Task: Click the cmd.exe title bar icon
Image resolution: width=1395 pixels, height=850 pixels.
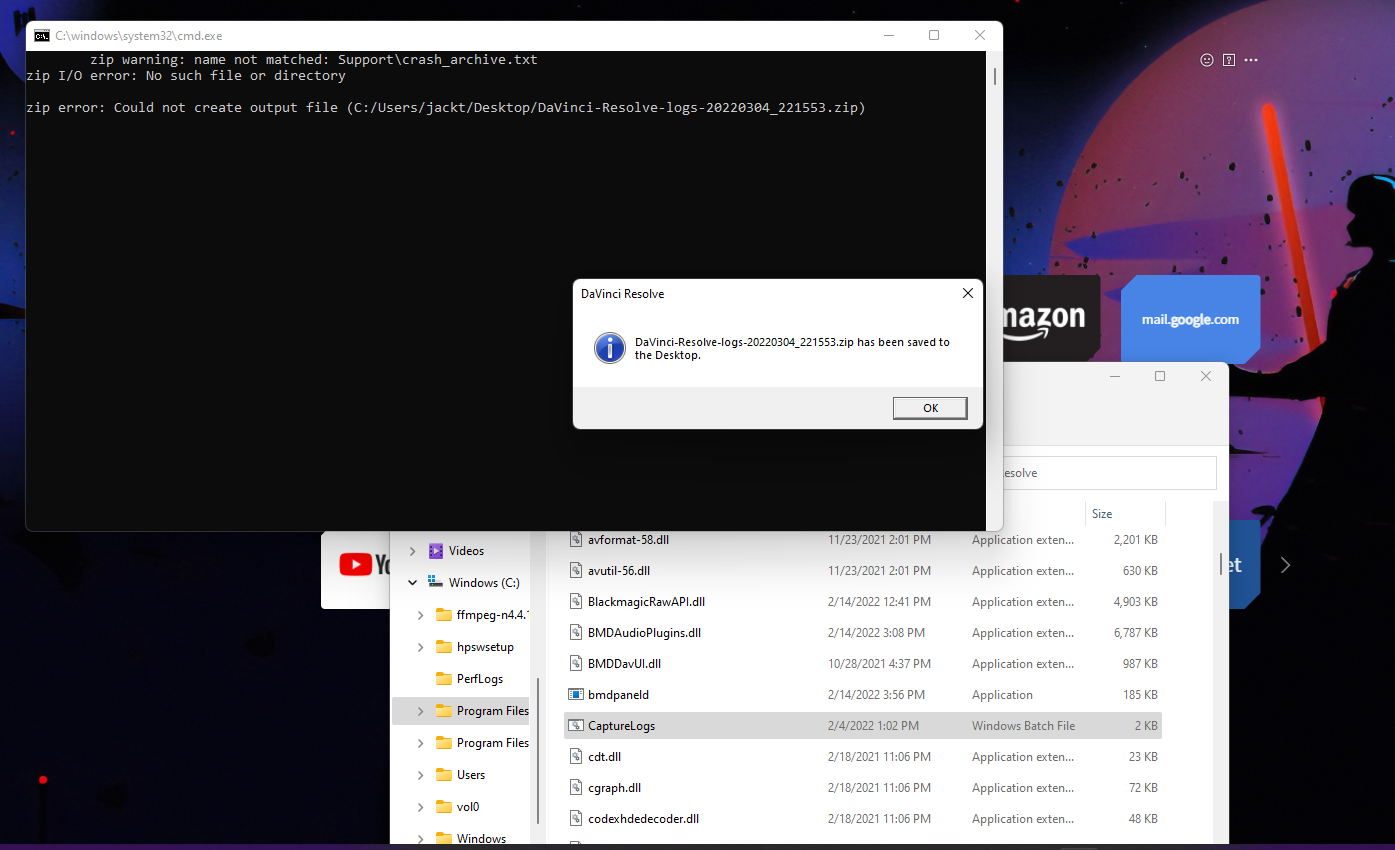Action: tap(41, 35)
